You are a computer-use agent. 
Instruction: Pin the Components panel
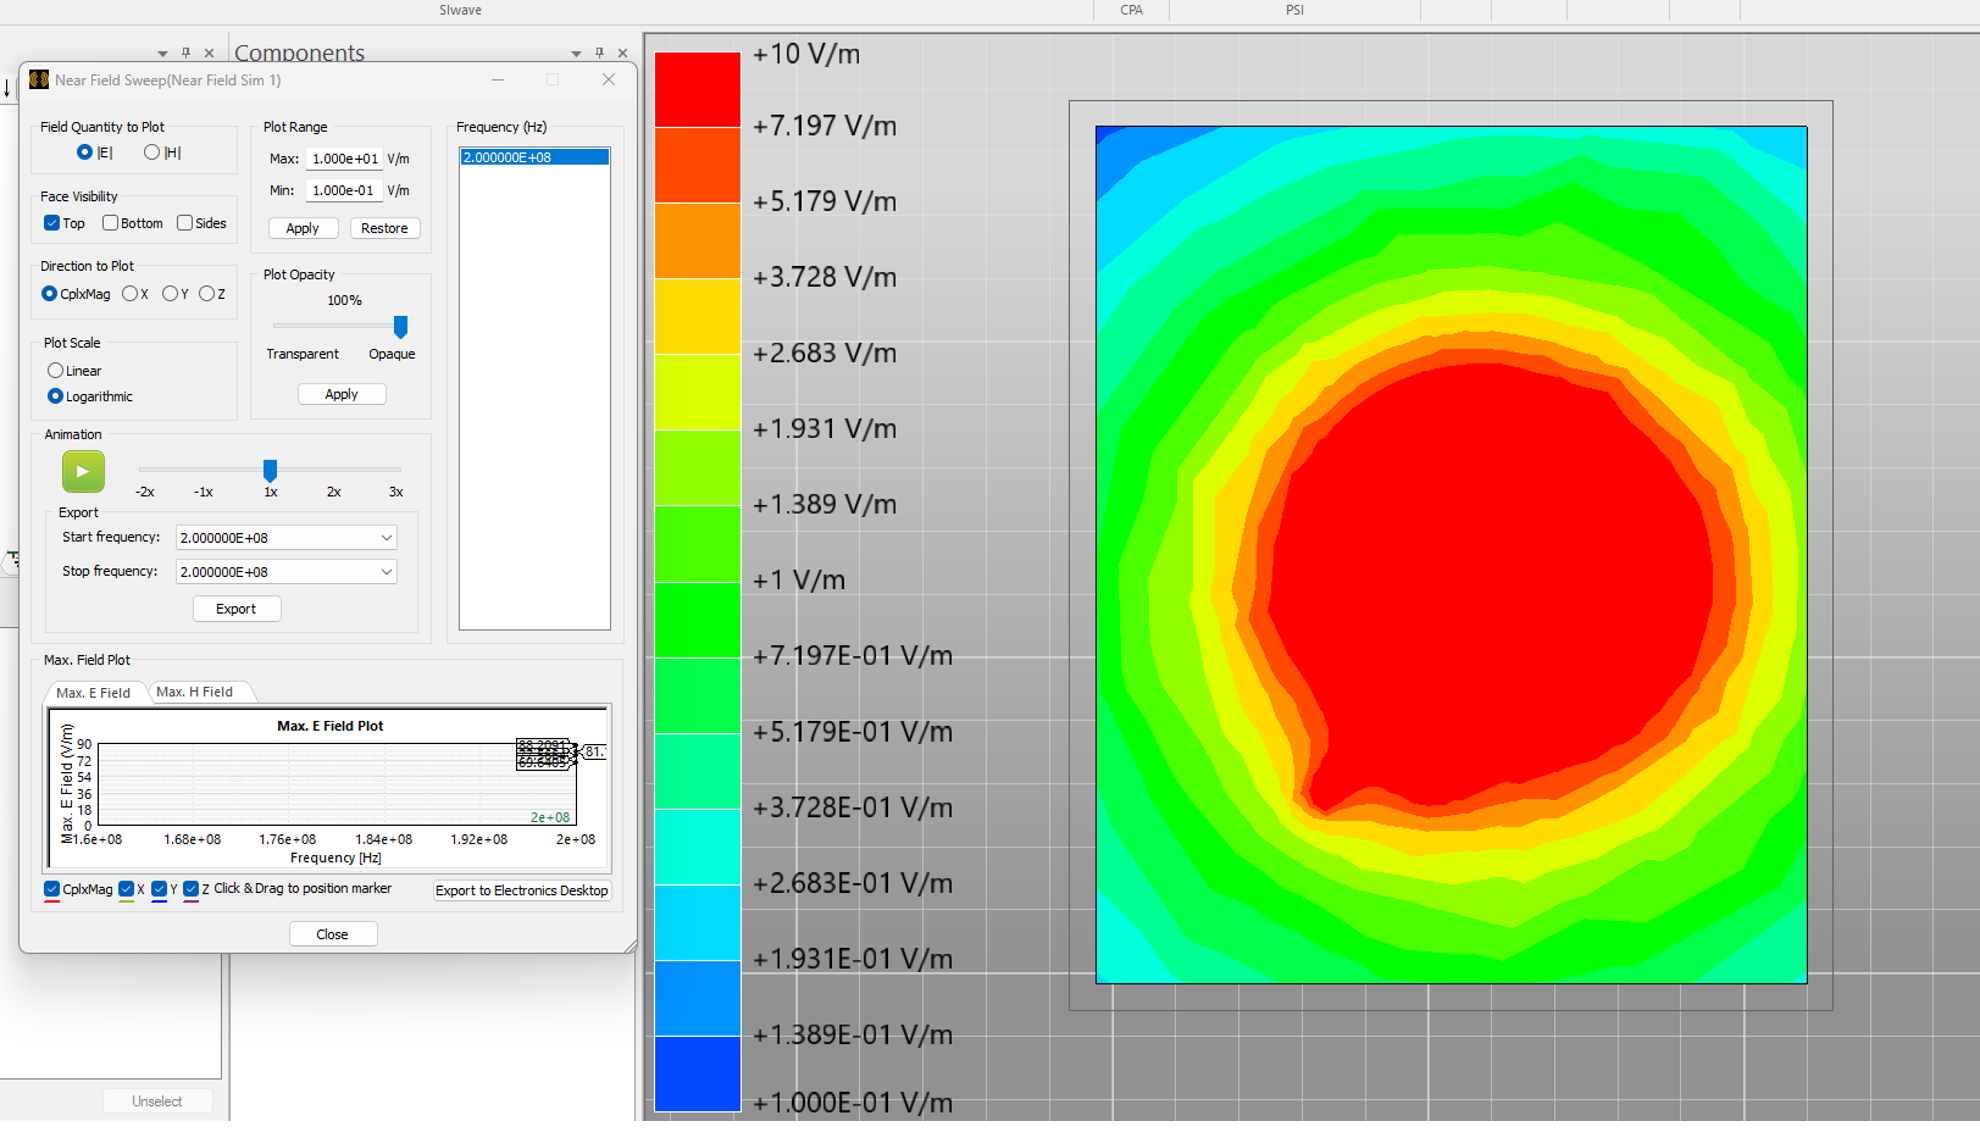coord(599,53)
